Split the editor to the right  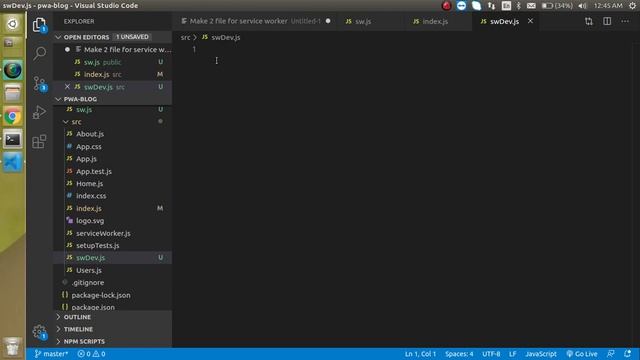tap(607, 21)
